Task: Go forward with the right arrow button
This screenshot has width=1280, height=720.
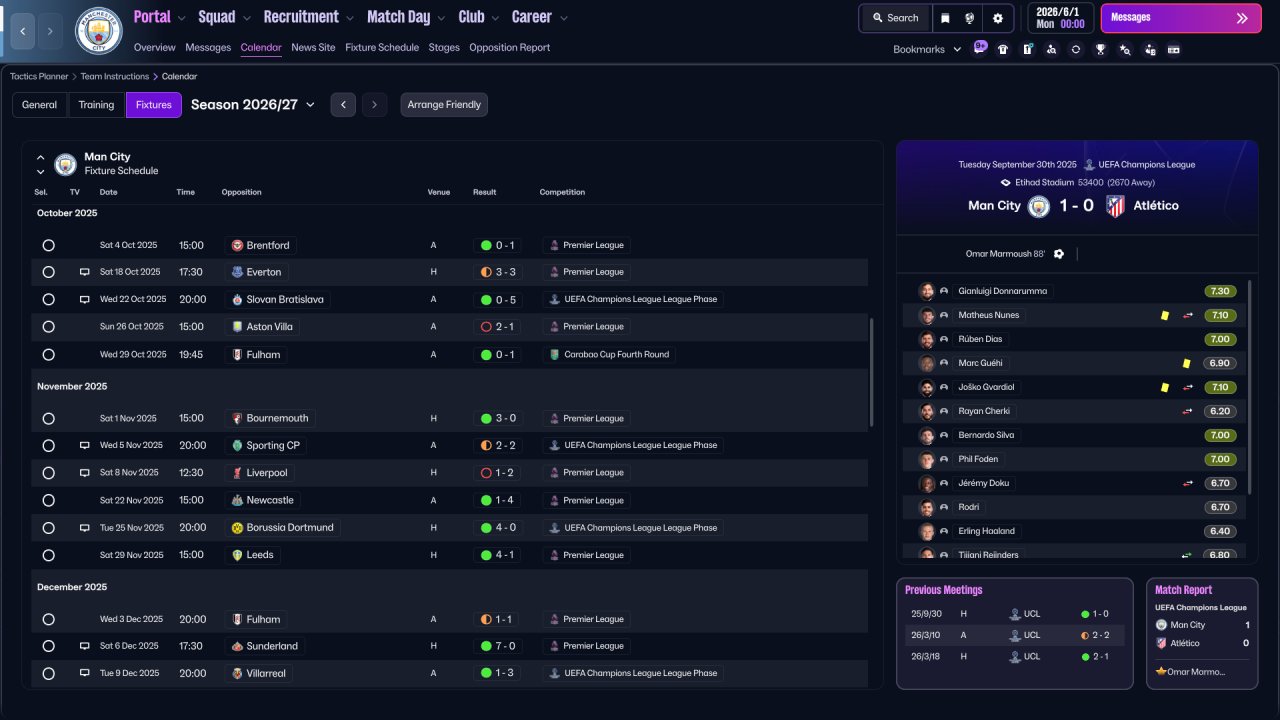Action: pyautogui.click(x=50, y=31)
